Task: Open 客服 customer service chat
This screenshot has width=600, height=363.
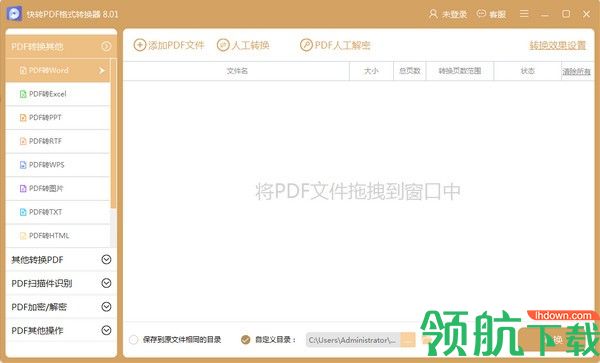Action: click(x=491, y=15)
